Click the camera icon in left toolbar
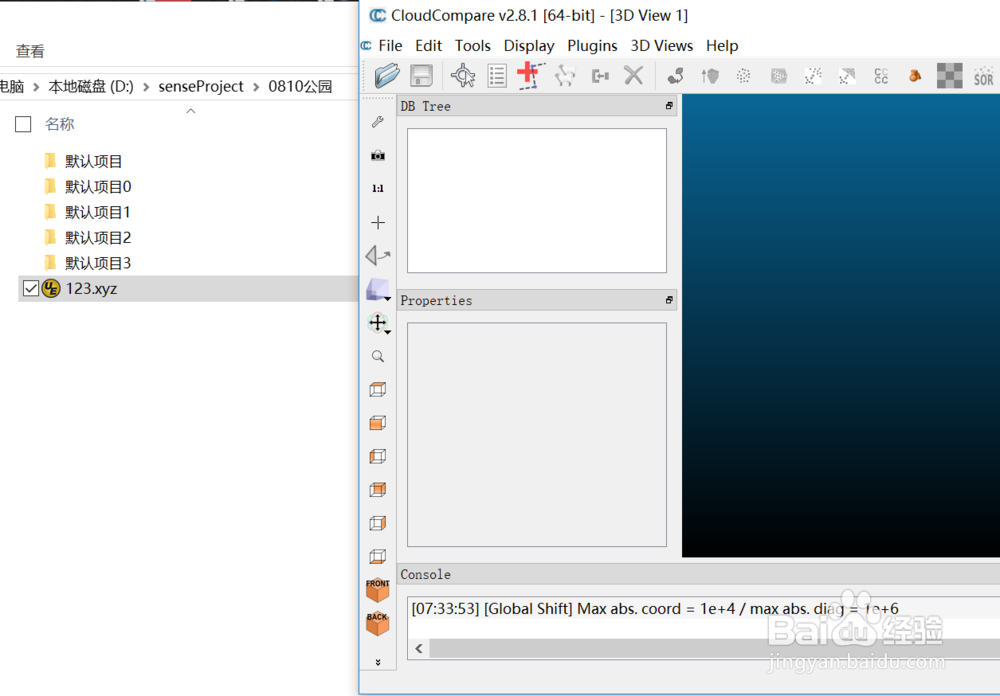The height and width of the screenshot is (696, 1000). [x=378, y=155]
